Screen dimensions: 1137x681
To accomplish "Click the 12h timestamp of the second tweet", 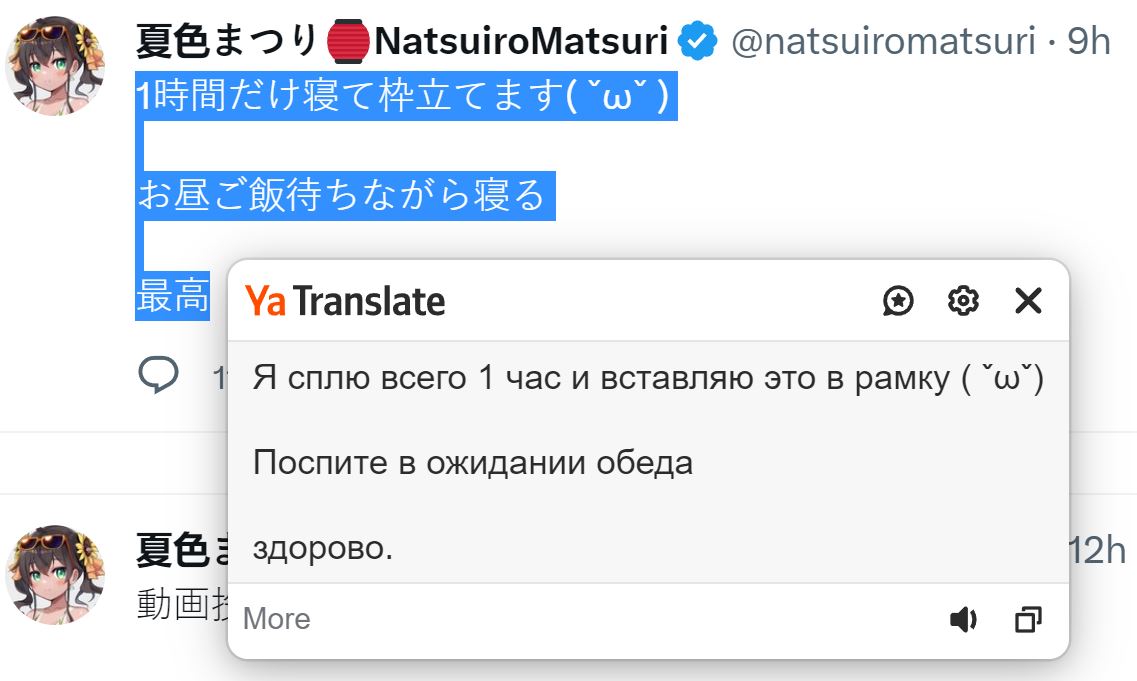I will coord(1098,550).
